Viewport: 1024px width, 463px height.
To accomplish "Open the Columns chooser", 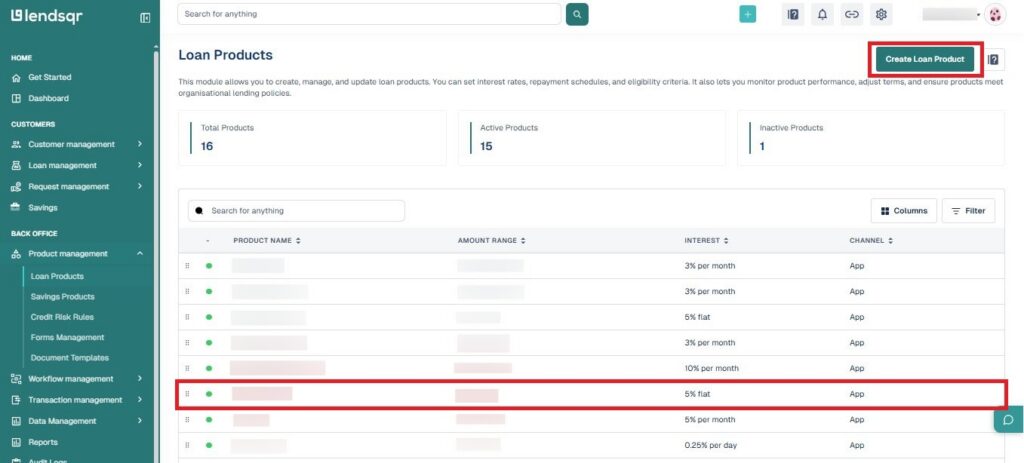I will (x=904, y=211).
